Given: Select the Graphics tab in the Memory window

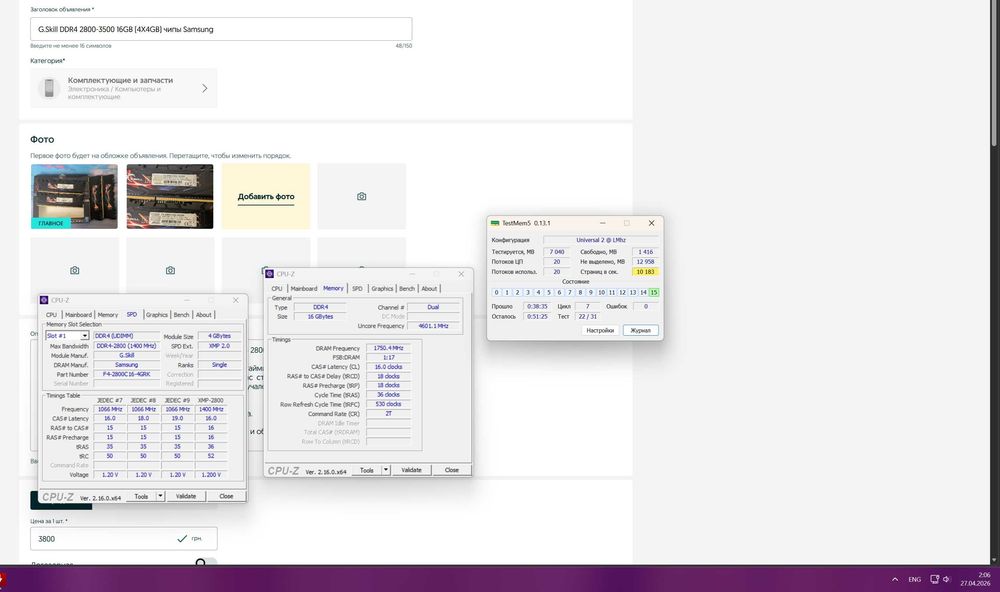Looking at the screenshot, I should (382, 288).
